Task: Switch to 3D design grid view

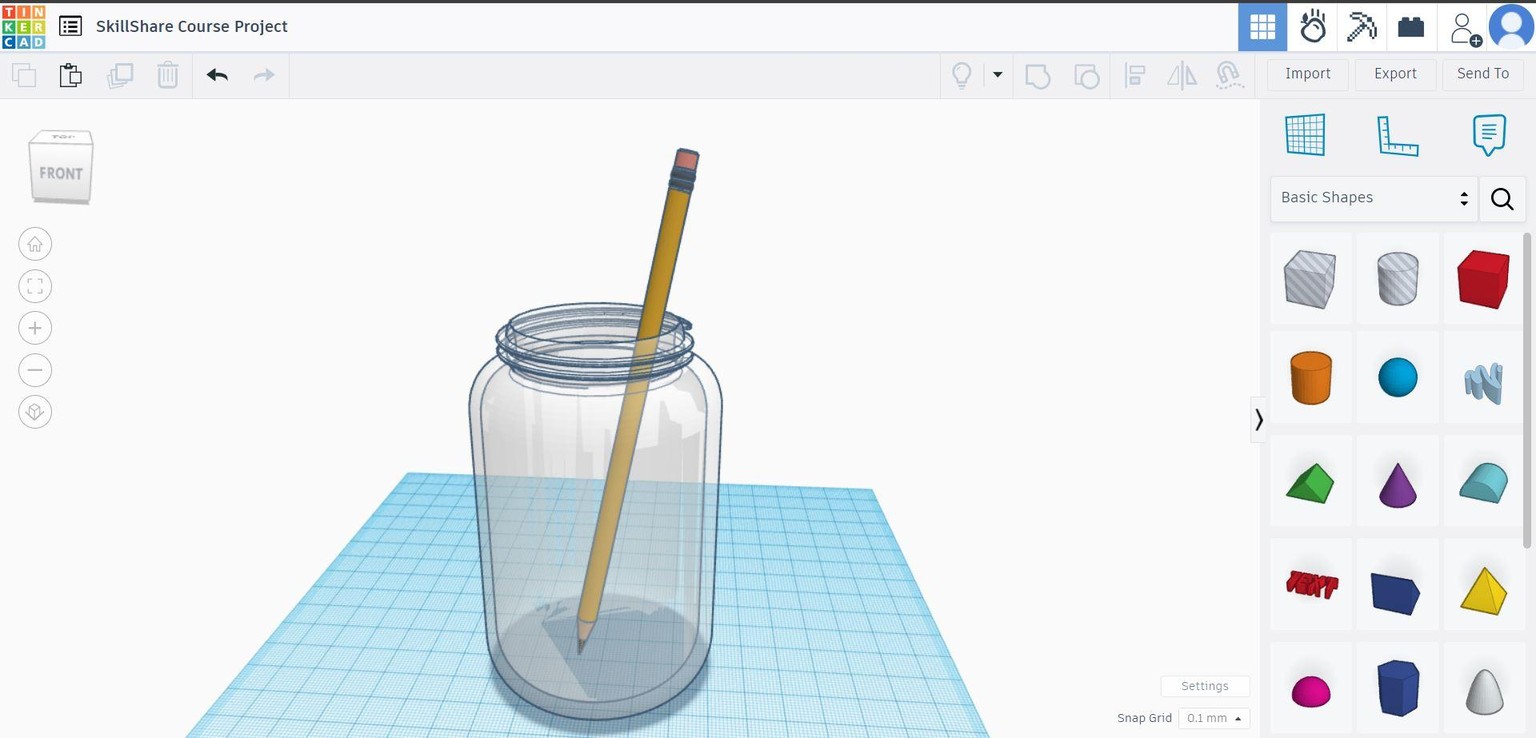Action: 1262,27
